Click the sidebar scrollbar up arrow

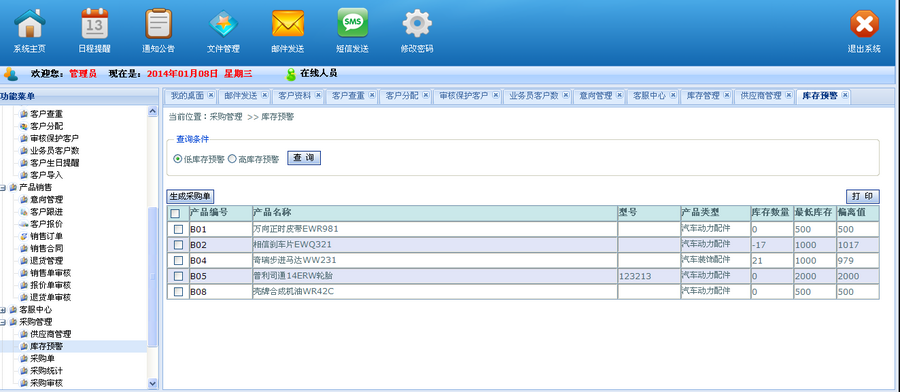click(152, 111)
